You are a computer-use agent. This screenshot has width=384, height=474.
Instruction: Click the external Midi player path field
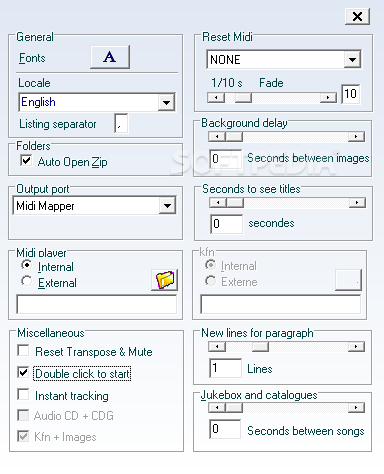click(x=97, y=304)
